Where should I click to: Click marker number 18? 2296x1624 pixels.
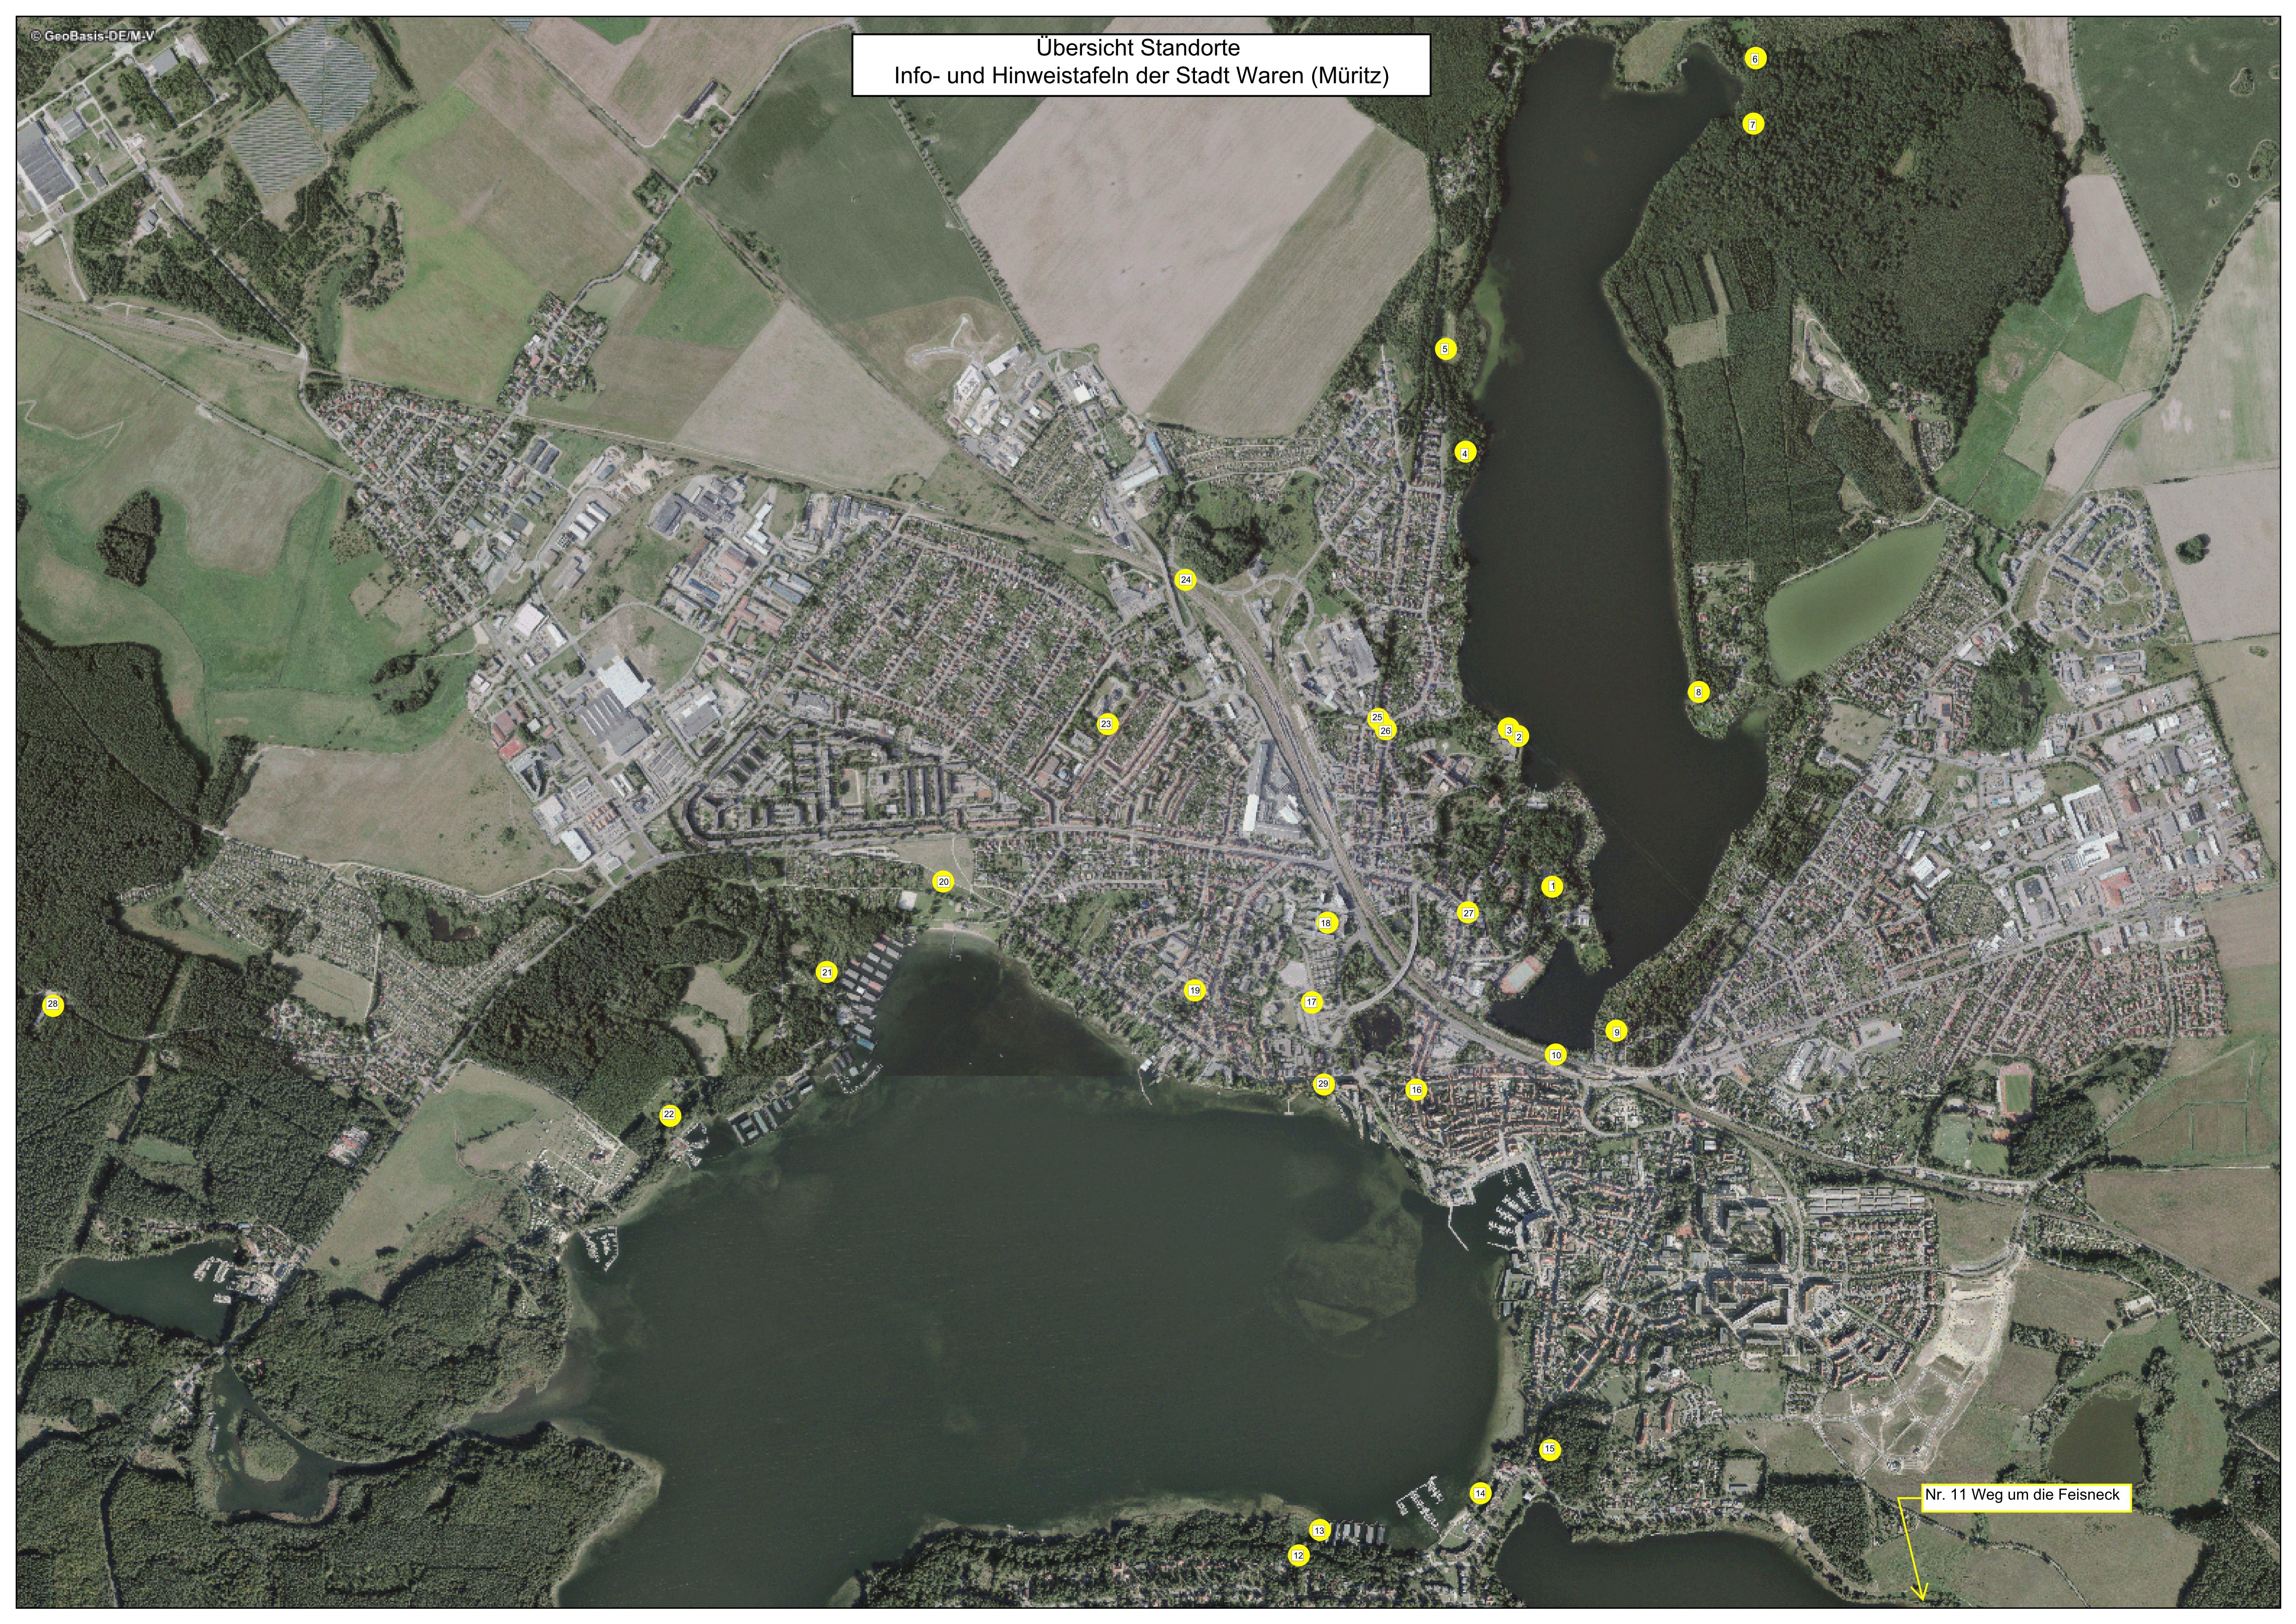click(x=1326, y=923)
